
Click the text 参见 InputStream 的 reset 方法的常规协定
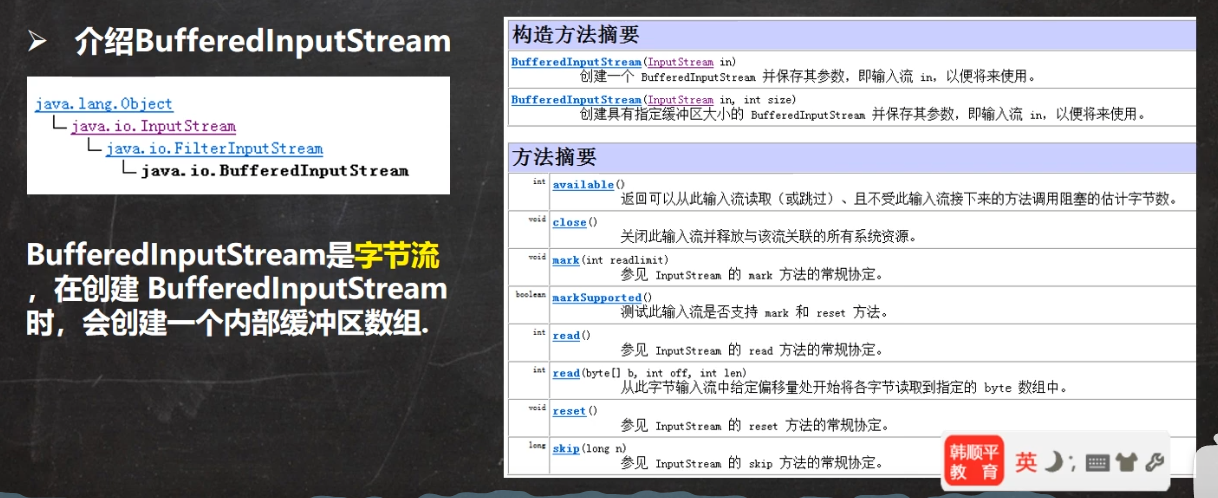click(755, 426)
